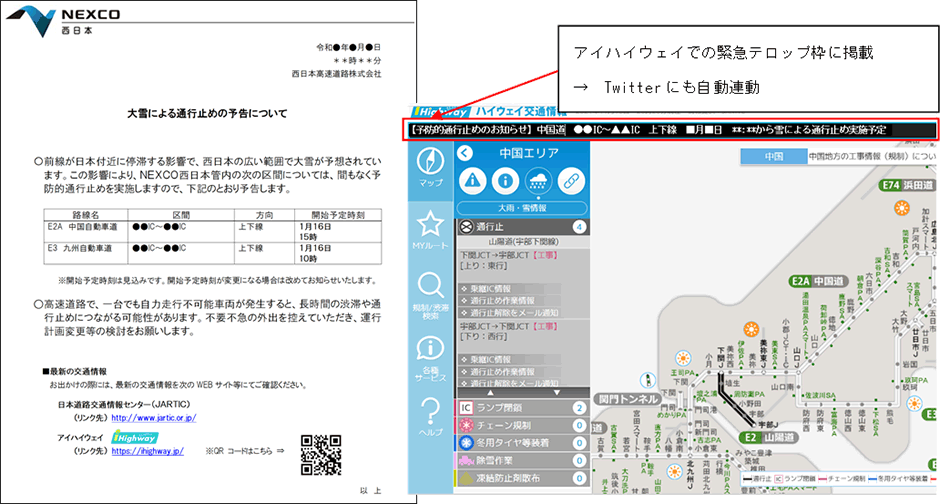Screen dimensions: 940x504
Task: Open the マップ compass icon in sidebar
Action: [x=430, y=161]
